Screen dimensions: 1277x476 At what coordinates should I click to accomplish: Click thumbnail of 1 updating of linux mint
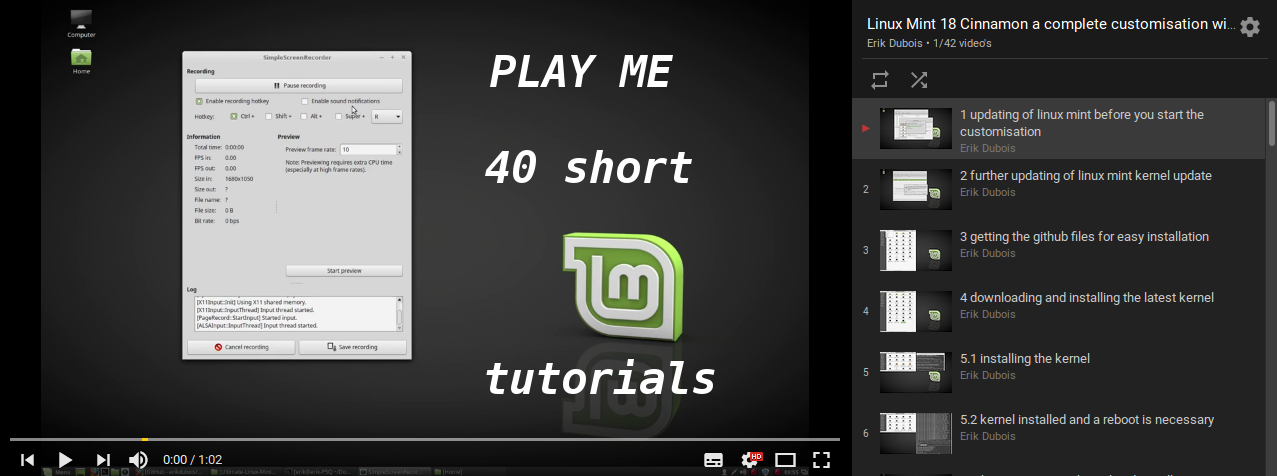pos(916,128)
